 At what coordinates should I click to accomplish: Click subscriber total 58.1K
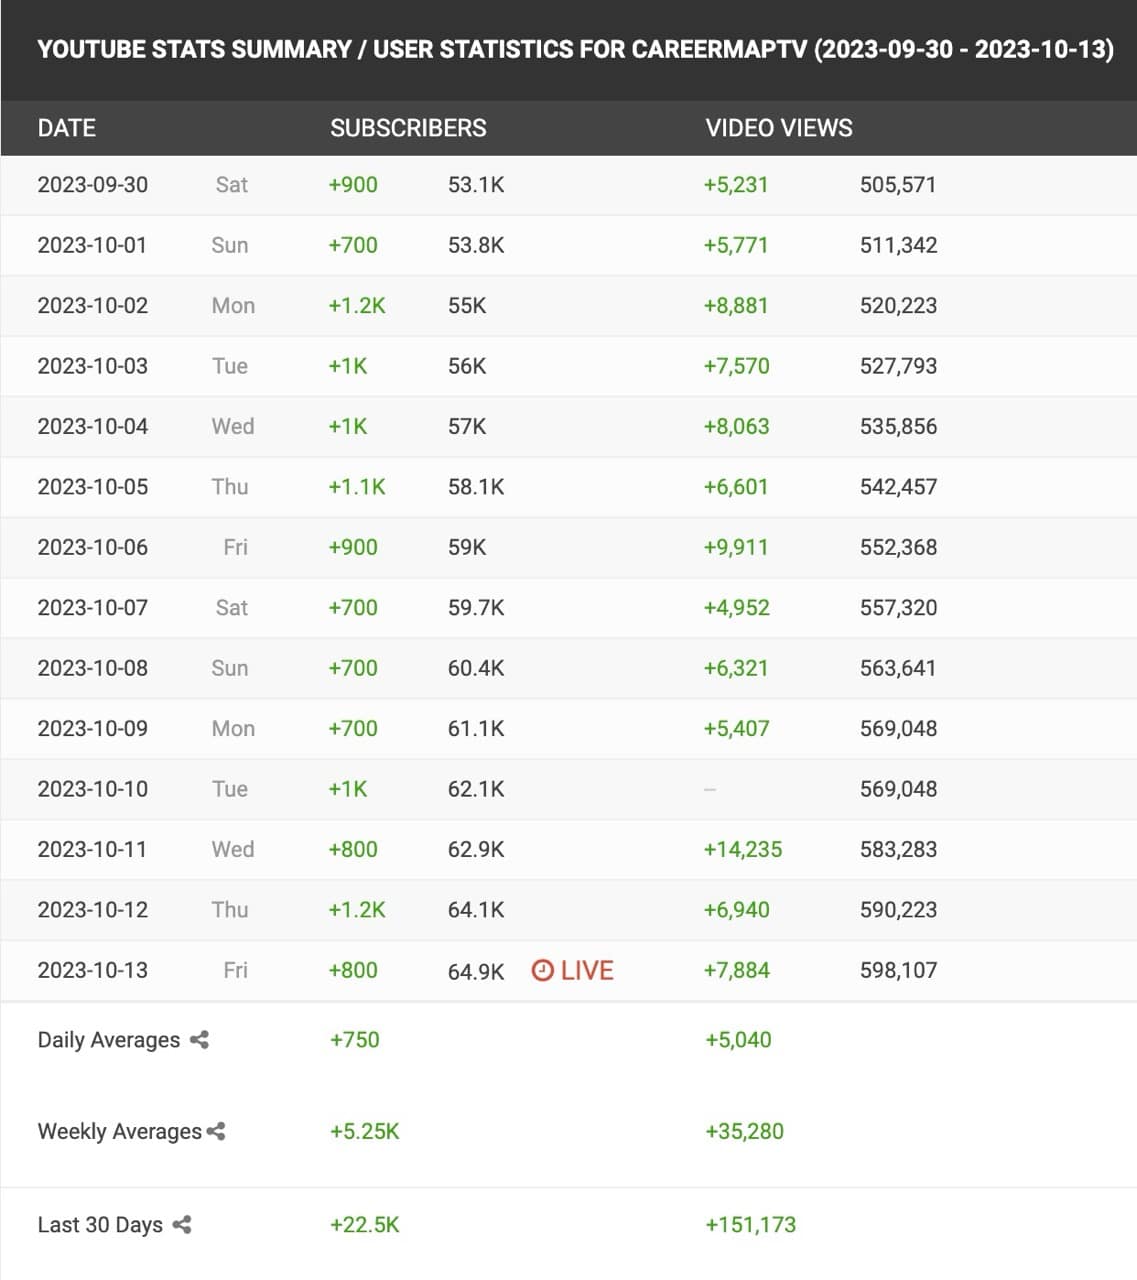[x=476, y=487]
